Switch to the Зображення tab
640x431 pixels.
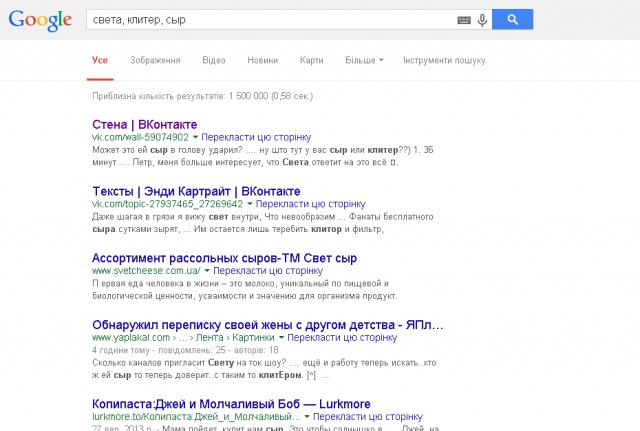tap(155, 60)
